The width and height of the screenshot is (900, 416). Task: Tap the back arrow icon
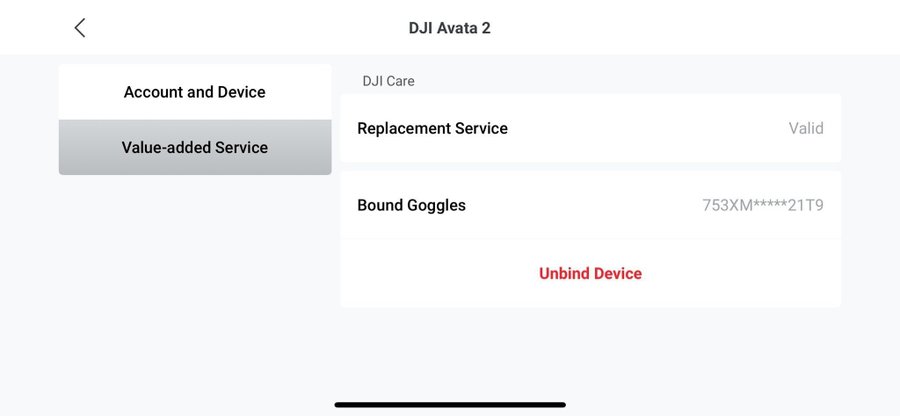(x=80, y=28)
